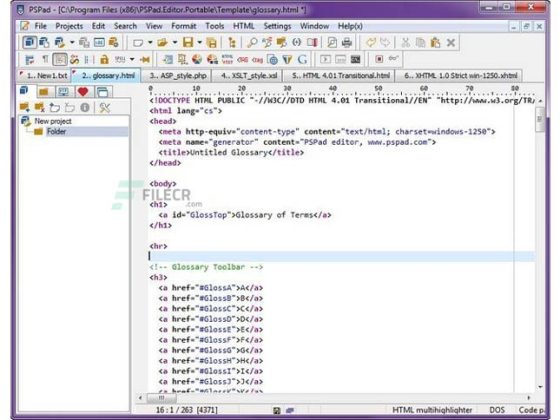Toggle the column ruler lines icon
560x420 pixels.
[87, 59]
